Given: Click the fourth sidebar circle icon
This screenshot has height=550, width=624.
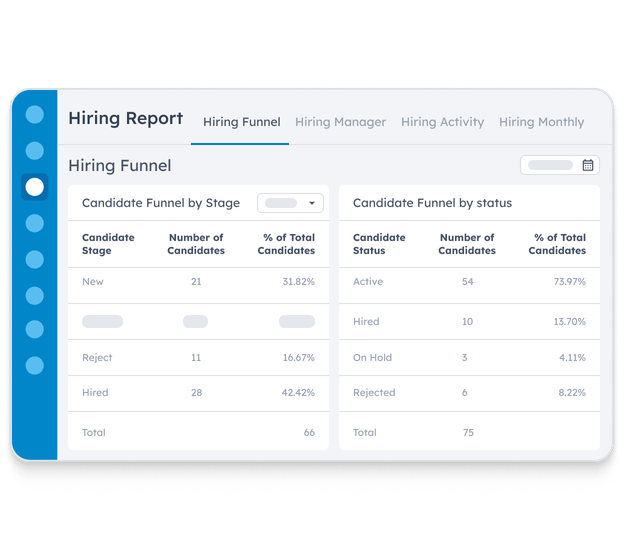Looking at the screenshot, I should [35, 223].
